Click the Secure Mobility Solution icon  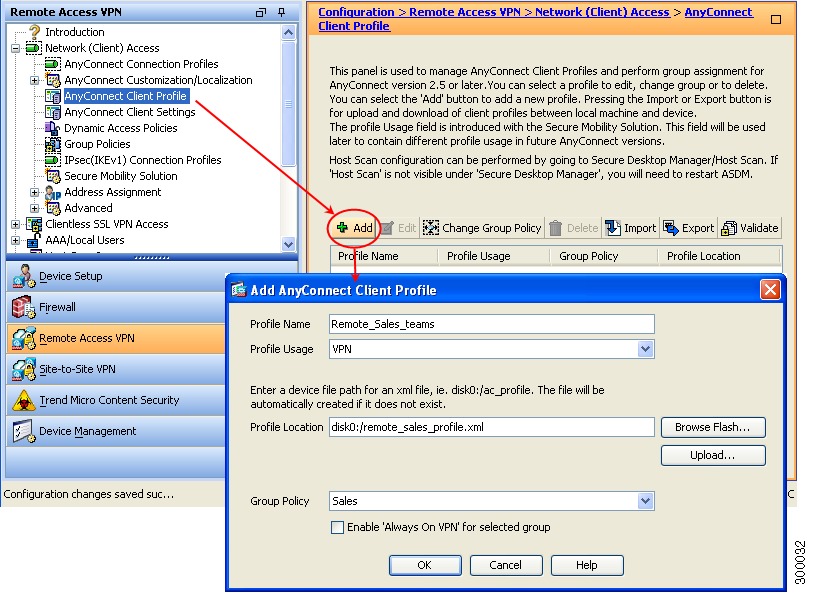[53, 176]
